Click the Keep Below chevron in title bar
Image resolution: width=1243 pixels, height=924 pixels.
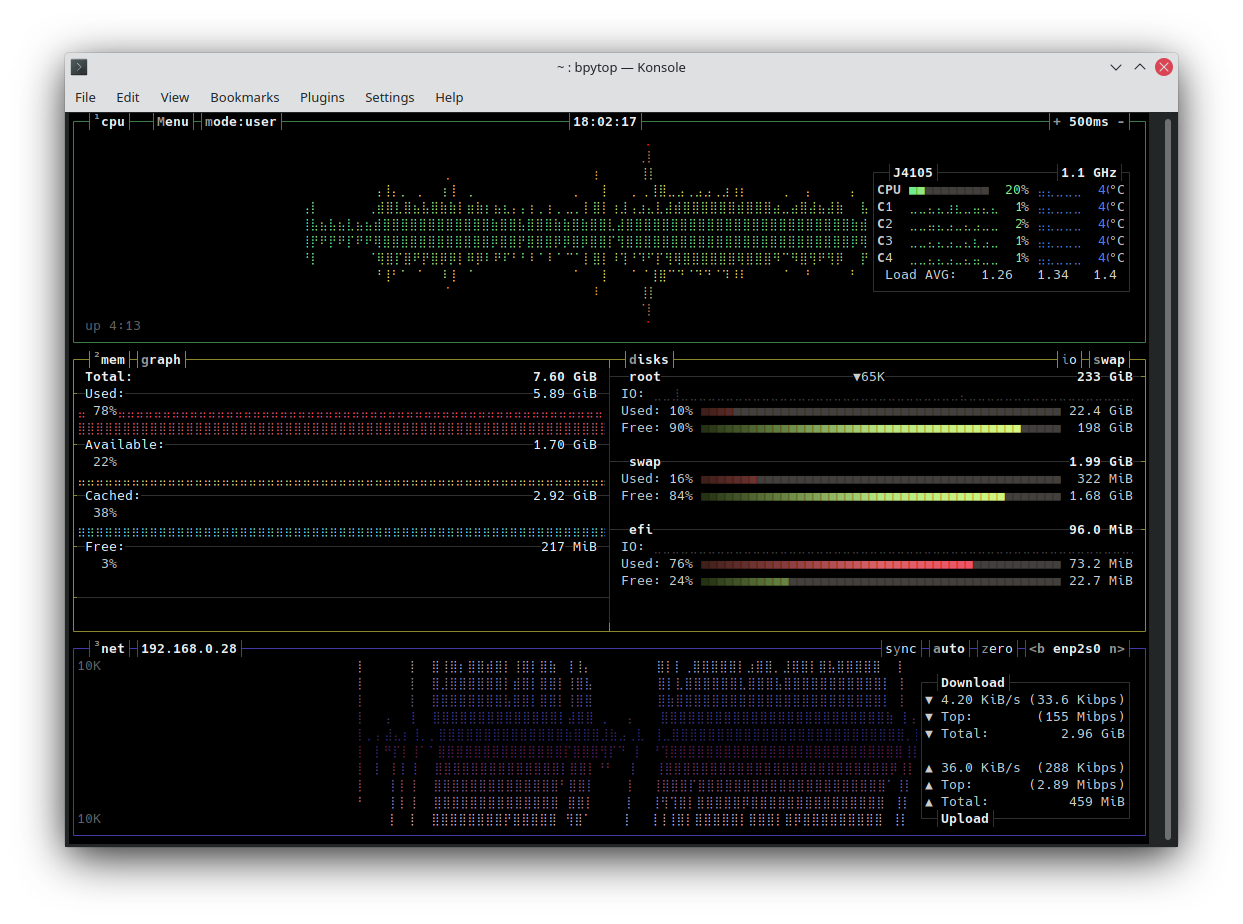1116,67
